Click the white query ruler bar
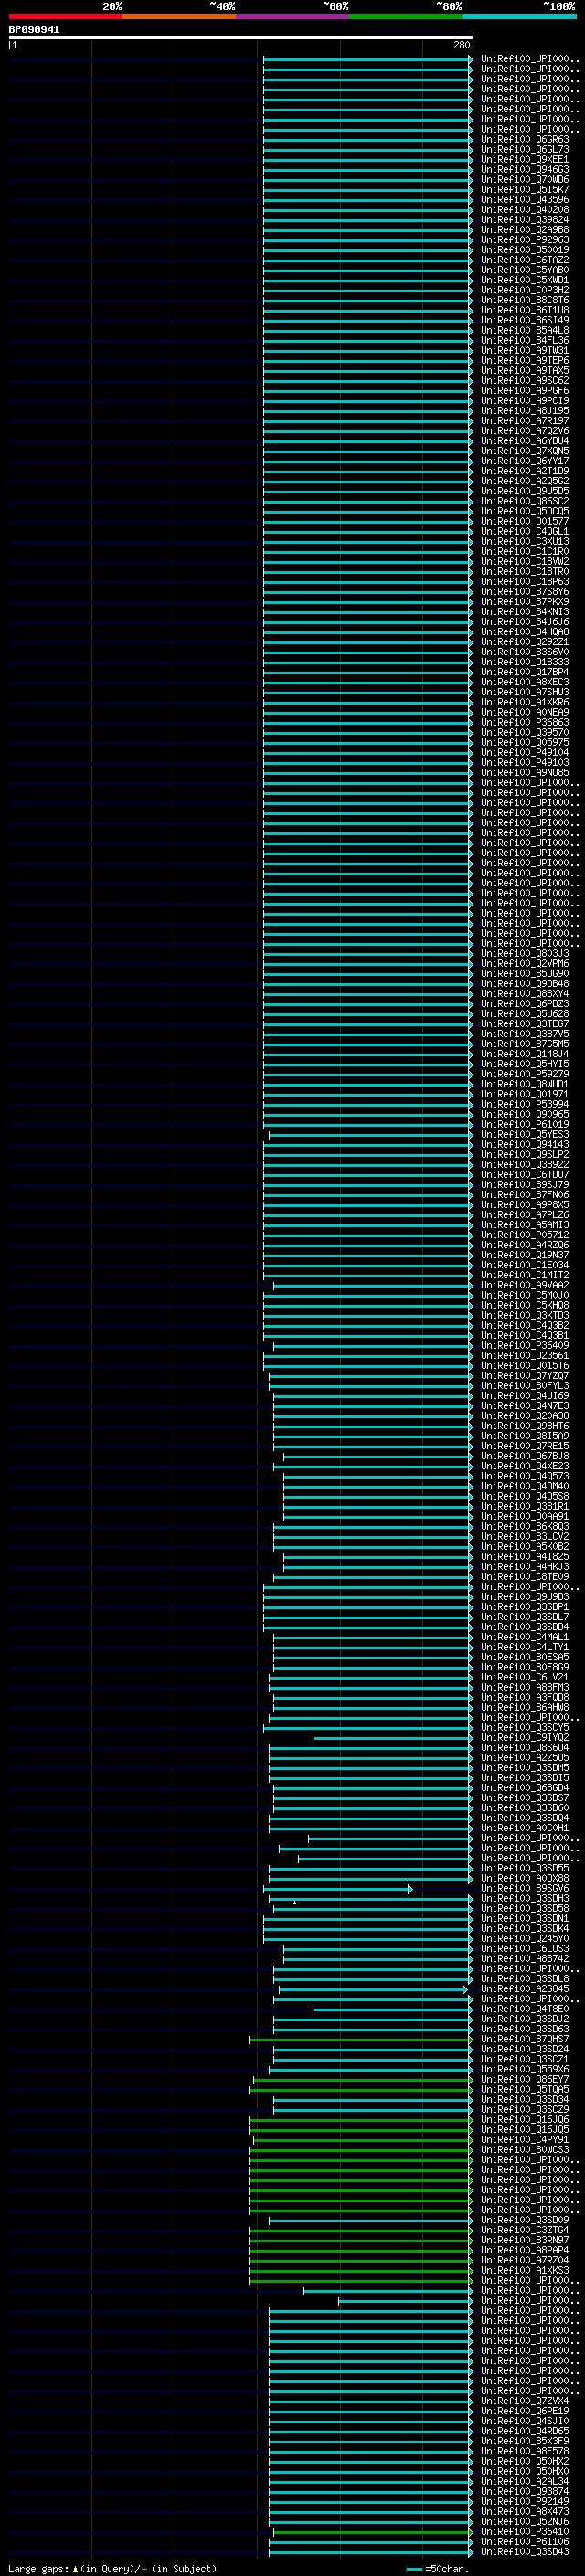 coord(241,37)
